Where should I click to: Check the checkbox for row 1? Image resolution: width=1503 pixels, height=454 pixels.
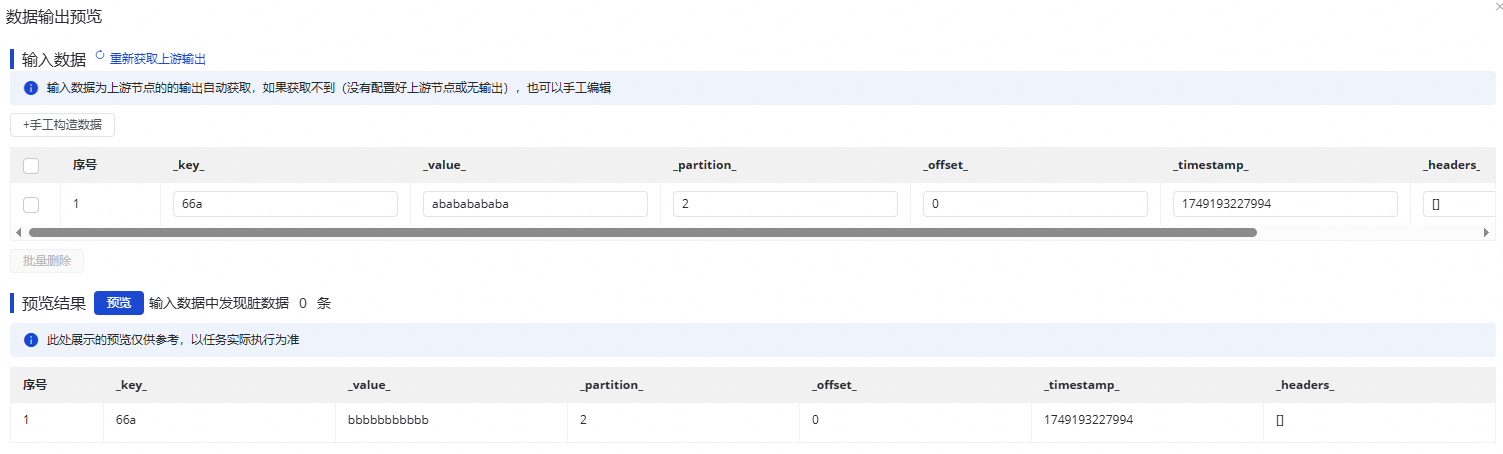coord(31,204)
